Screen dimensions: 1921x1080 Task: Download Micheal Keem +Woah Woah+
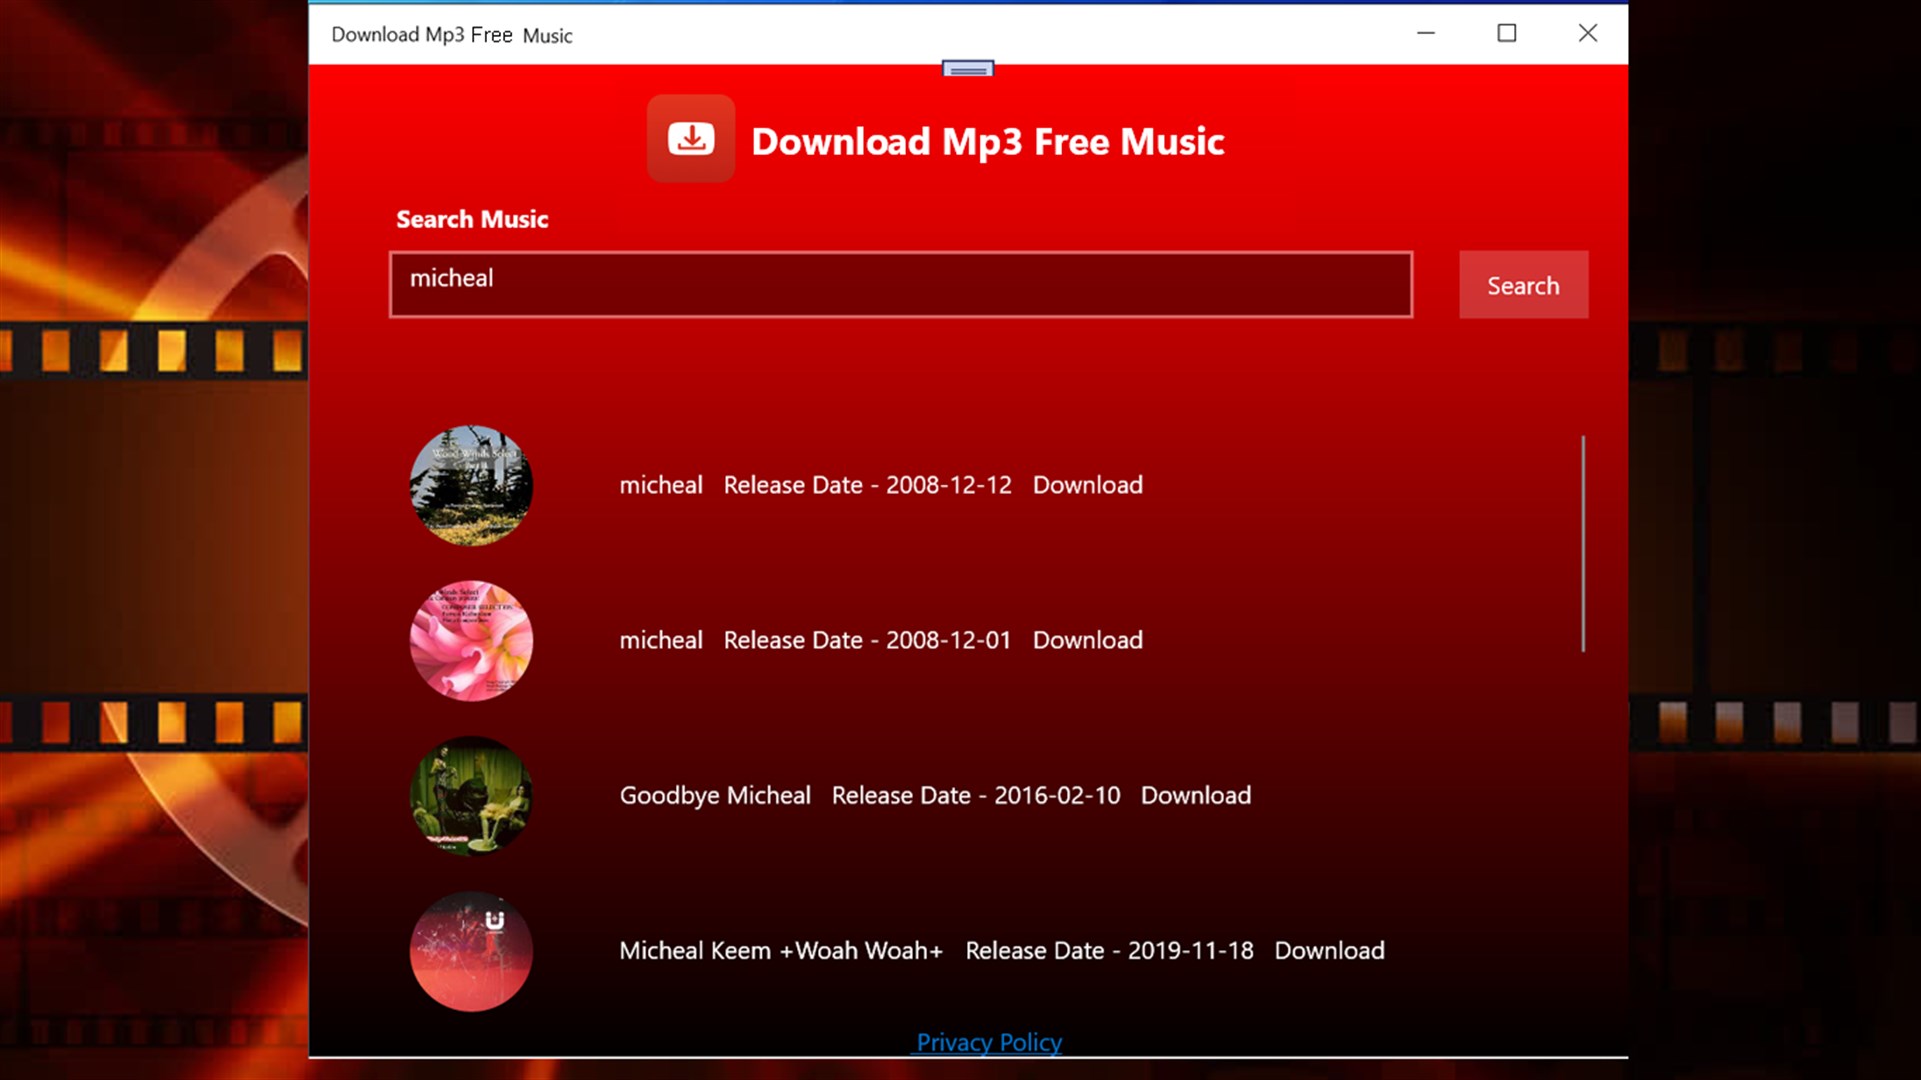1330,951
